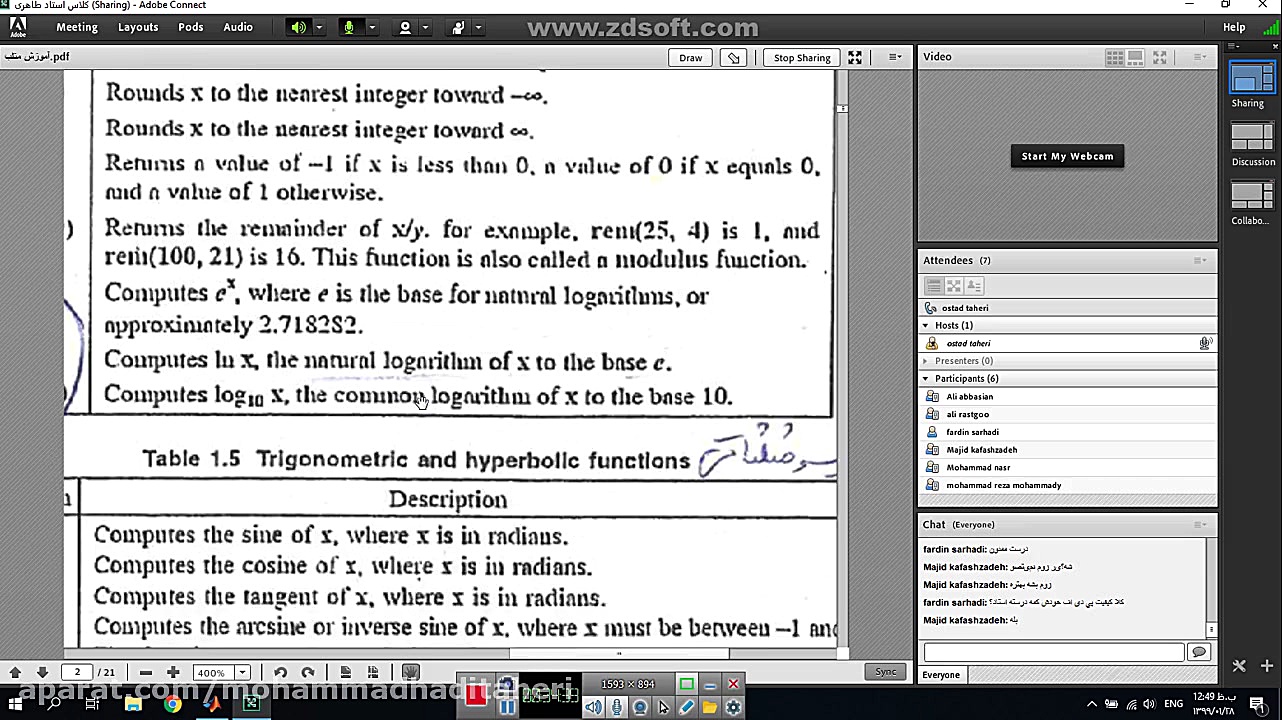This screenshot has width=1282, height=720.
Task: Rotate document counter-clockwise
Action: click(x=281, y=672)
